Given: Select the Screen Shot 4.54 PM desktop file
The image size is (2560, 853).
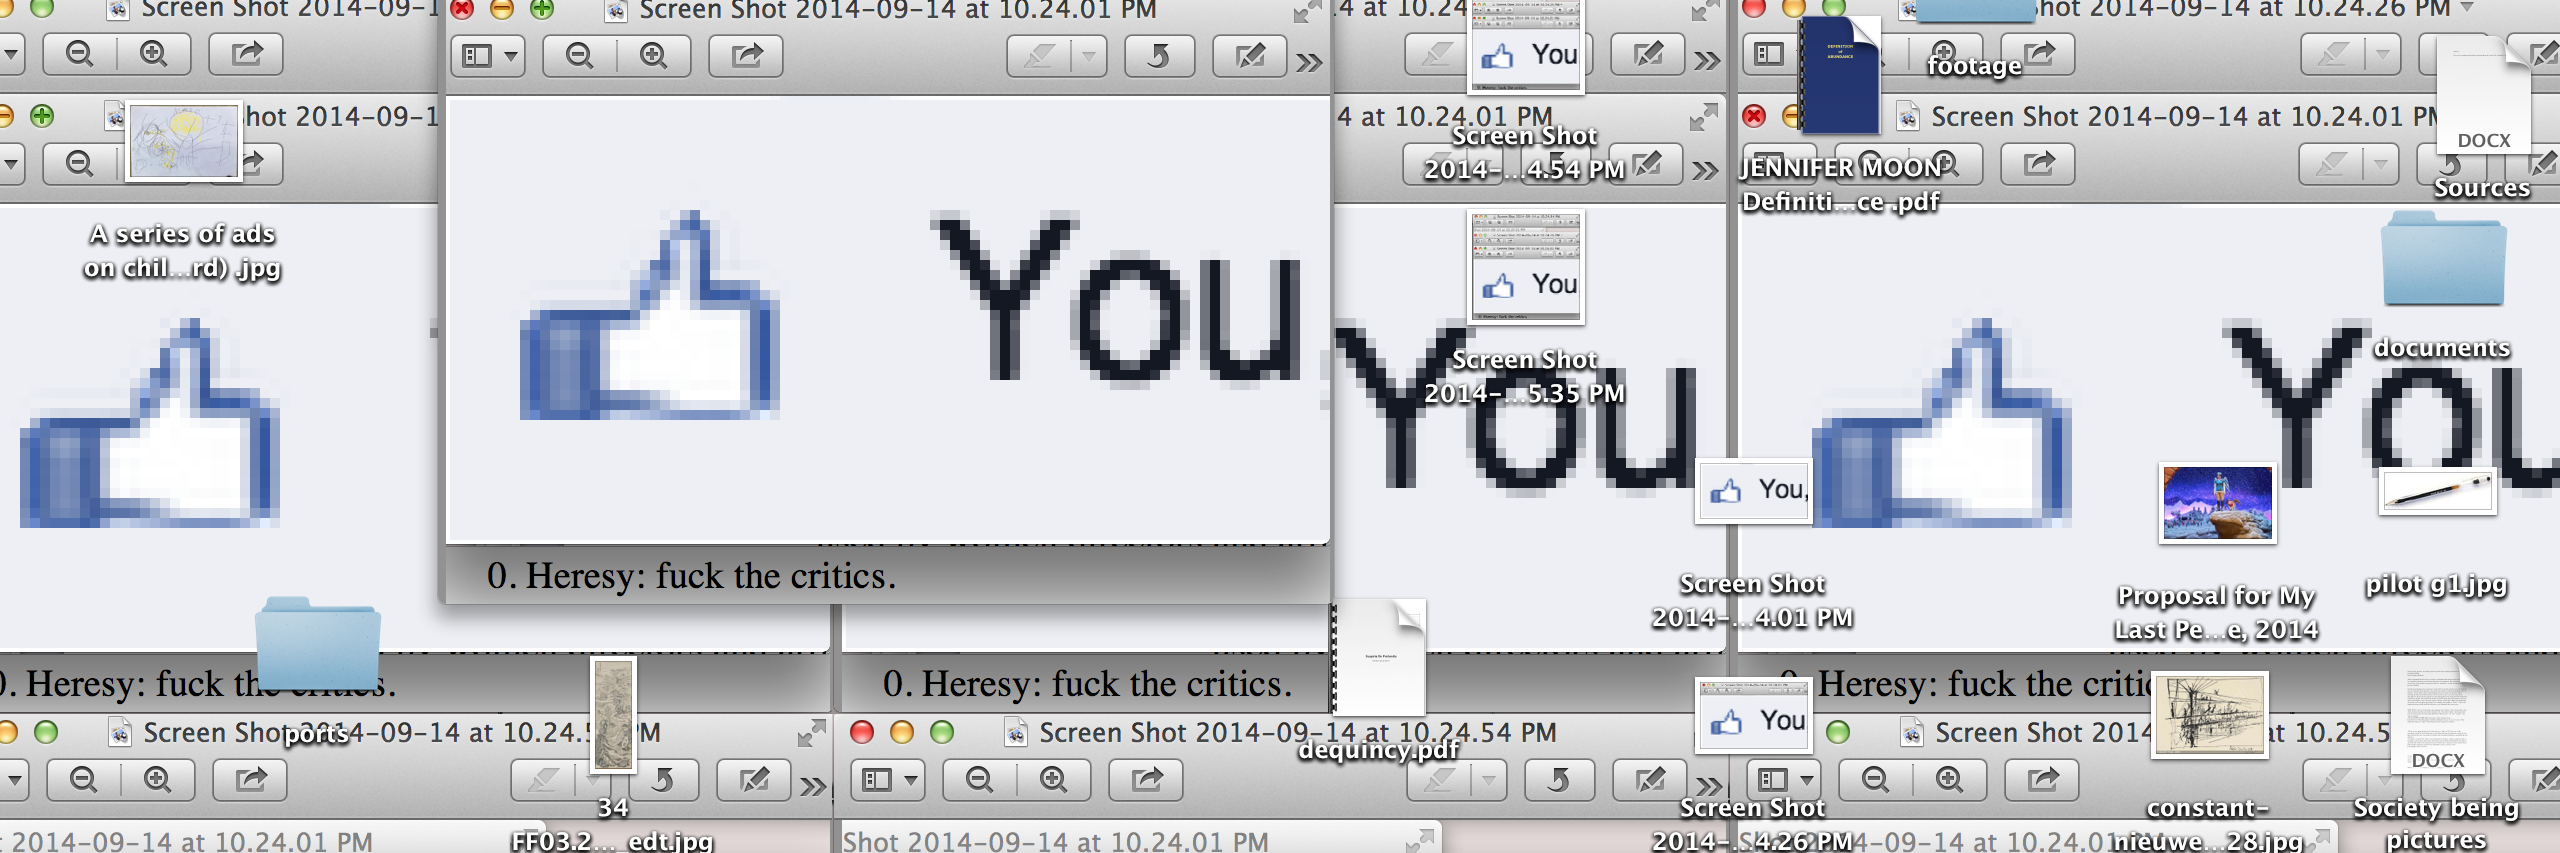Looking at the screenshot, I should pos(1526,46).
